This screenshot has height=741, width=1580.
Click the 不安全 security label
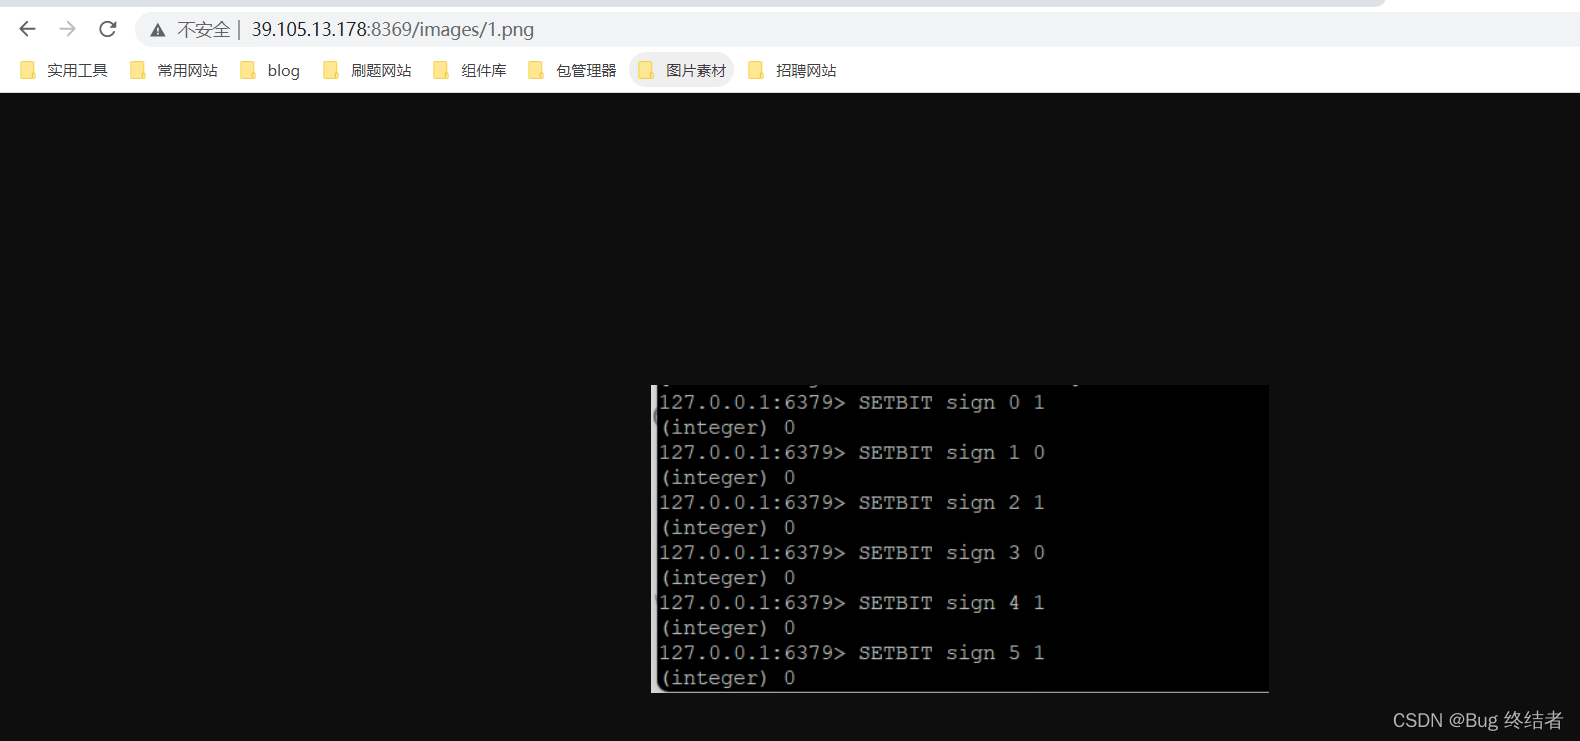pos(204,30)
